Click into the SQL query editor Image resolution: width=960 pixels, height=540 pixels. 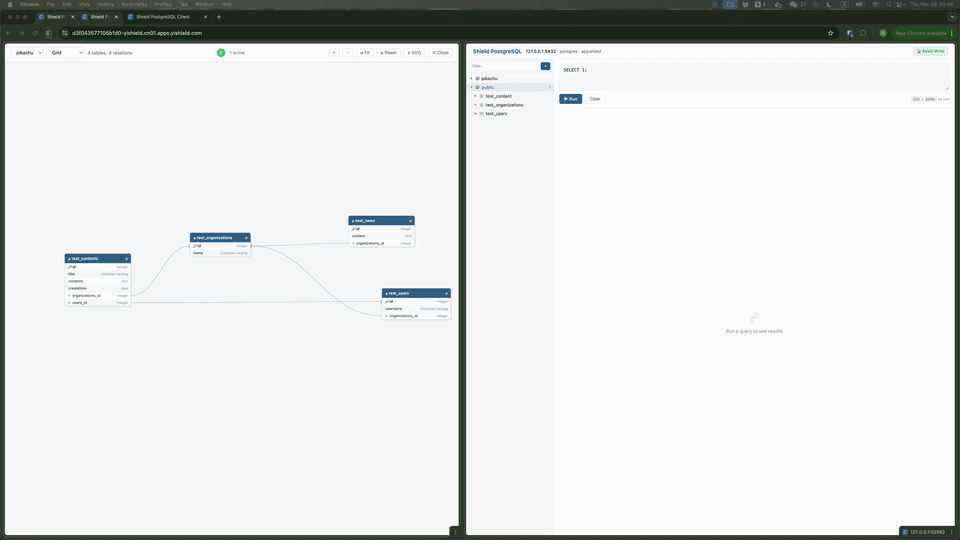tap(754, 77)
